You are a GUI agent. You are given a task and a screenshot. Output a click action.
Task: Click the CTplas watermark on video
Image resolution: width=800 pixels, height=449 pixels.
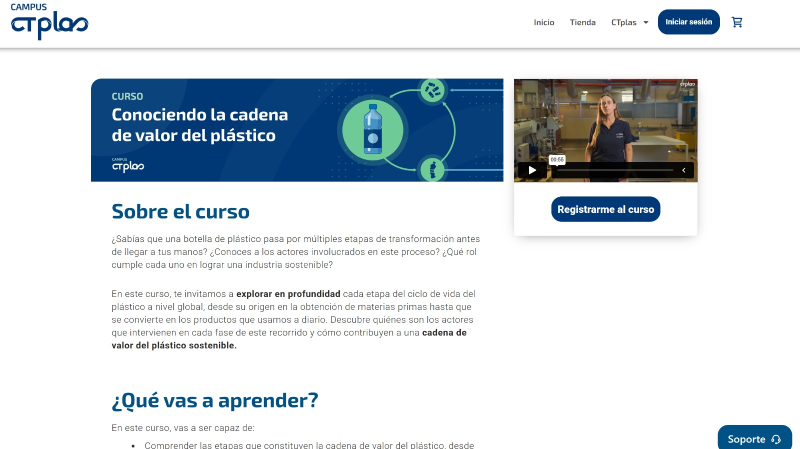687,85
